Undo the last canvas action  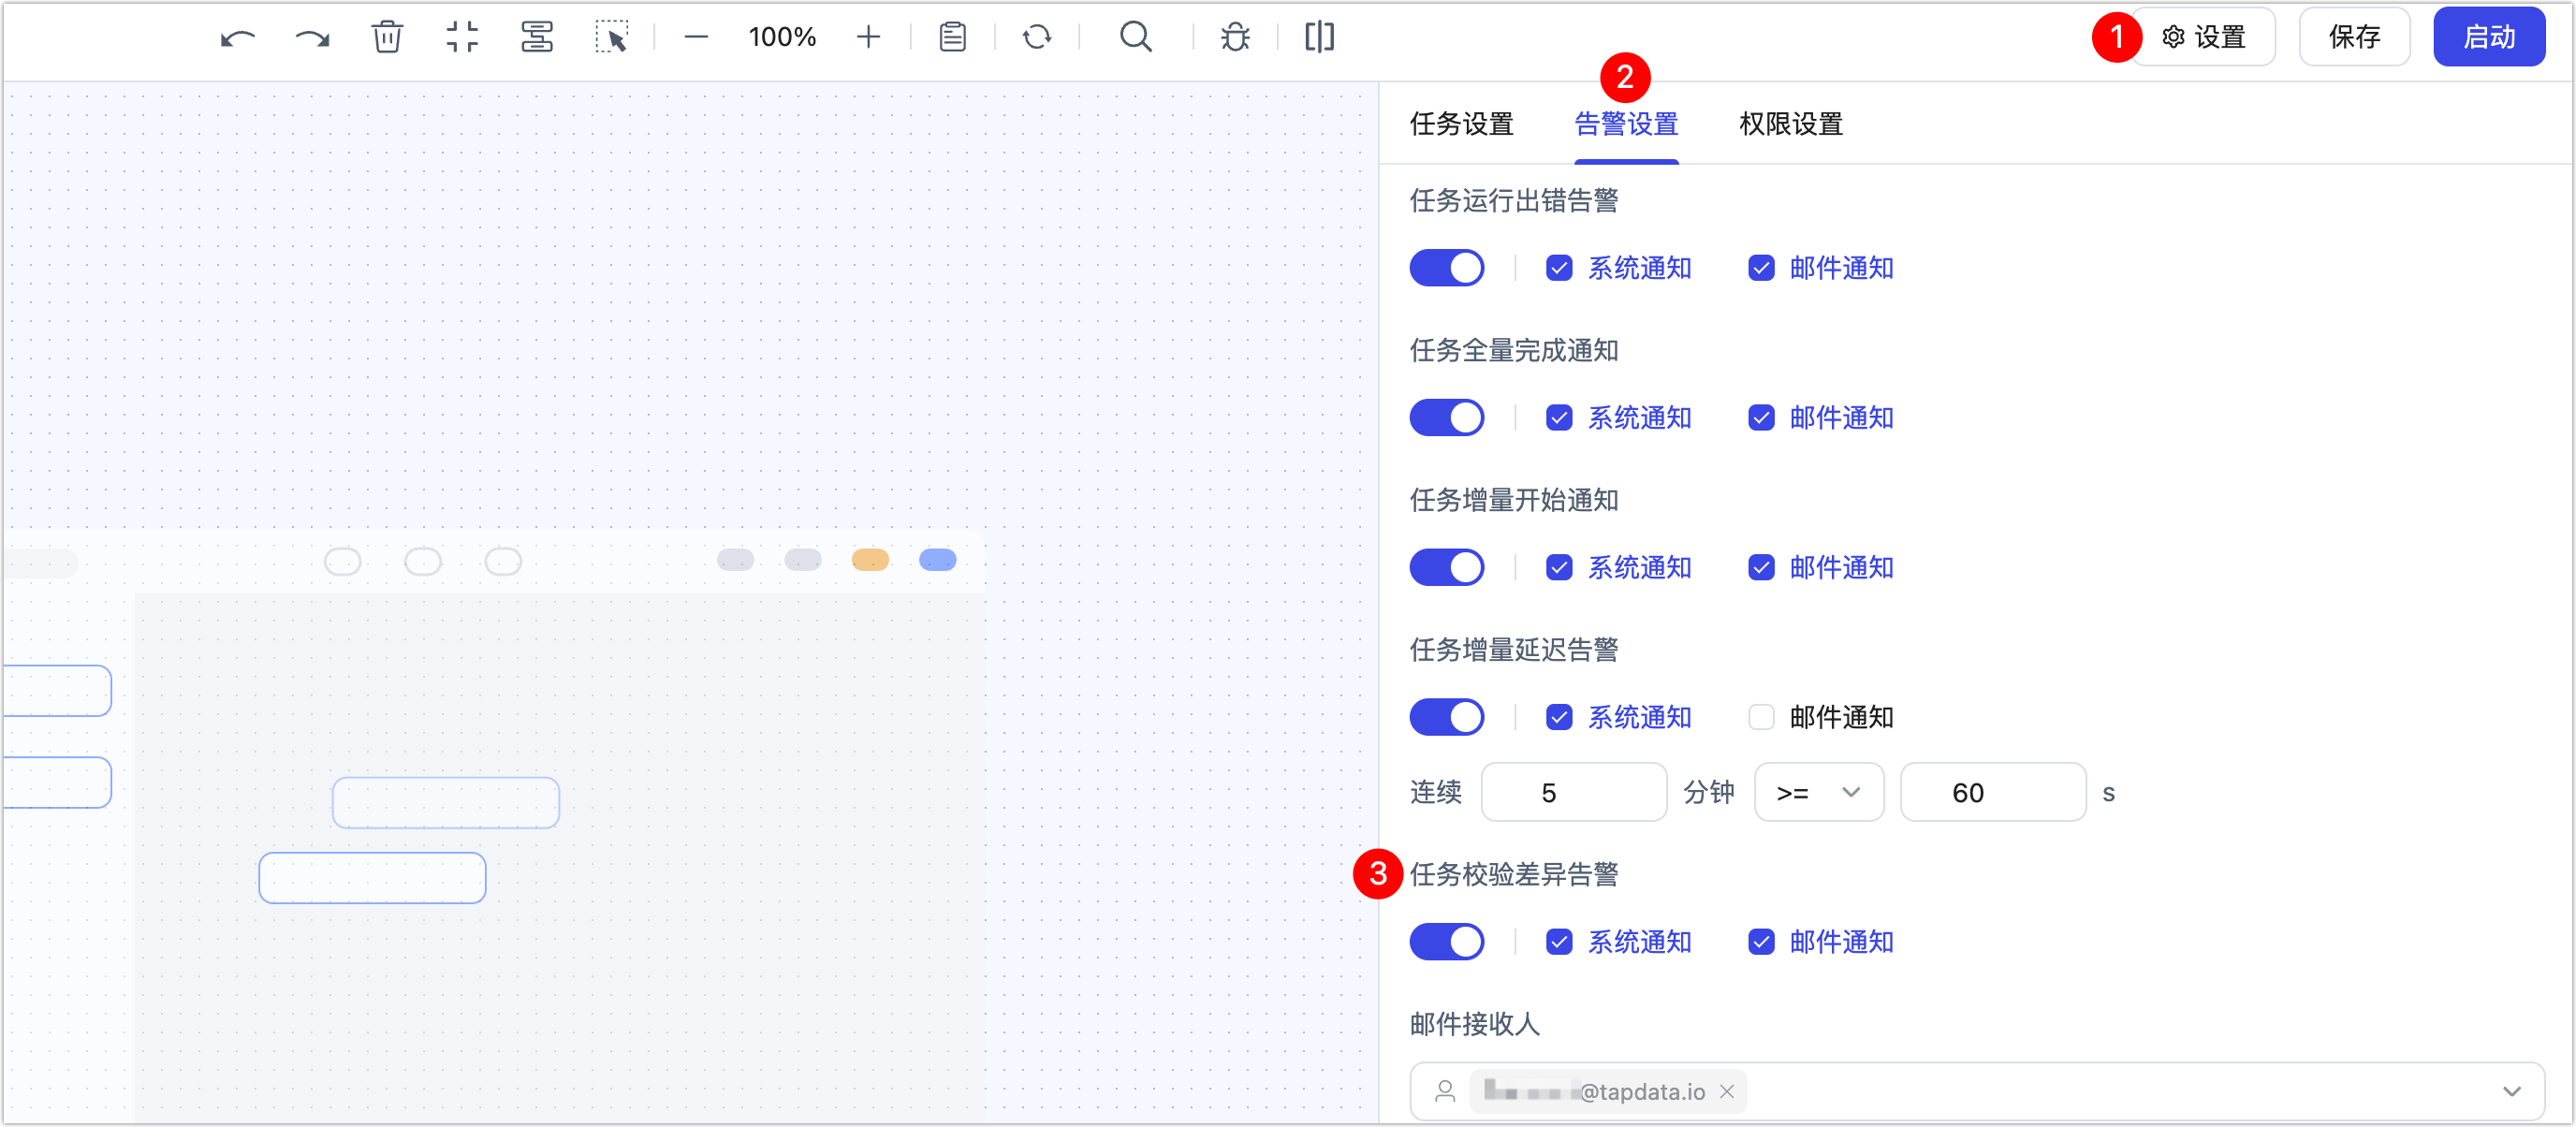coord(237,37)
